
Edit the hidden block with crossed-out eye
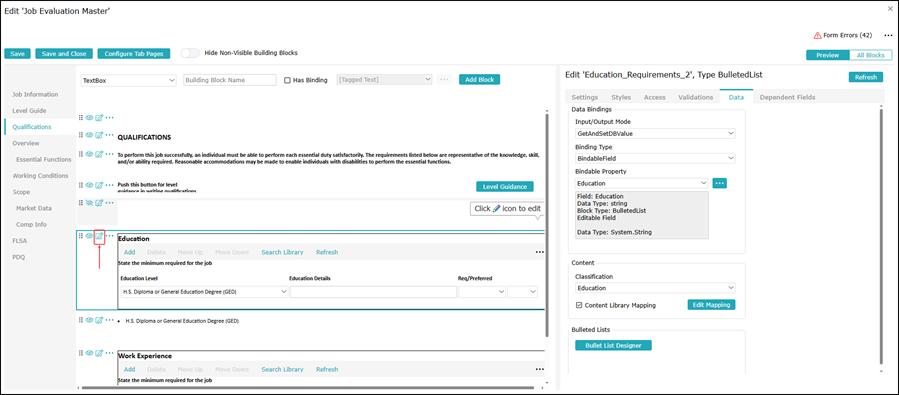99,203
